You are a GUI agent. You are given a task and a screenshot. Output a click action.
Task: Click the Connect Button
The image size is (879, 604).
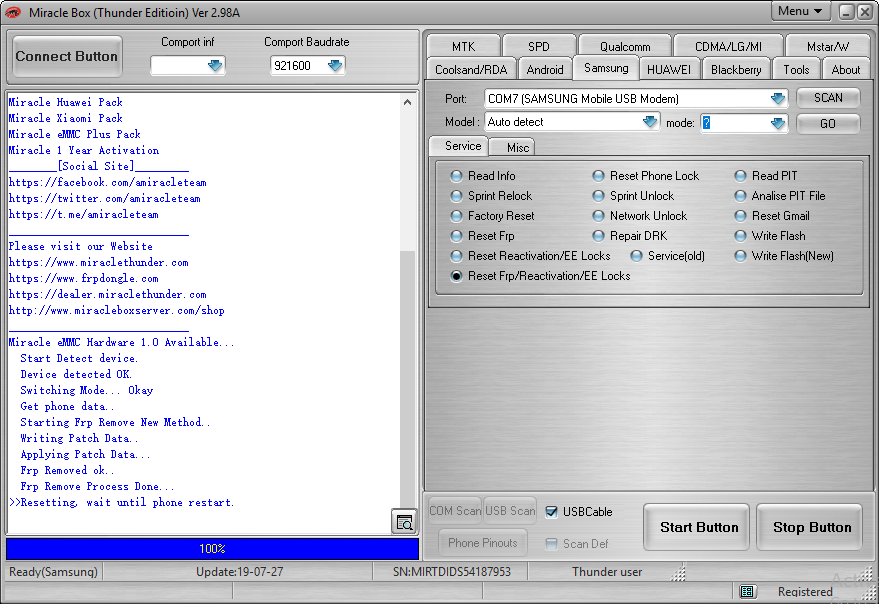67,56
